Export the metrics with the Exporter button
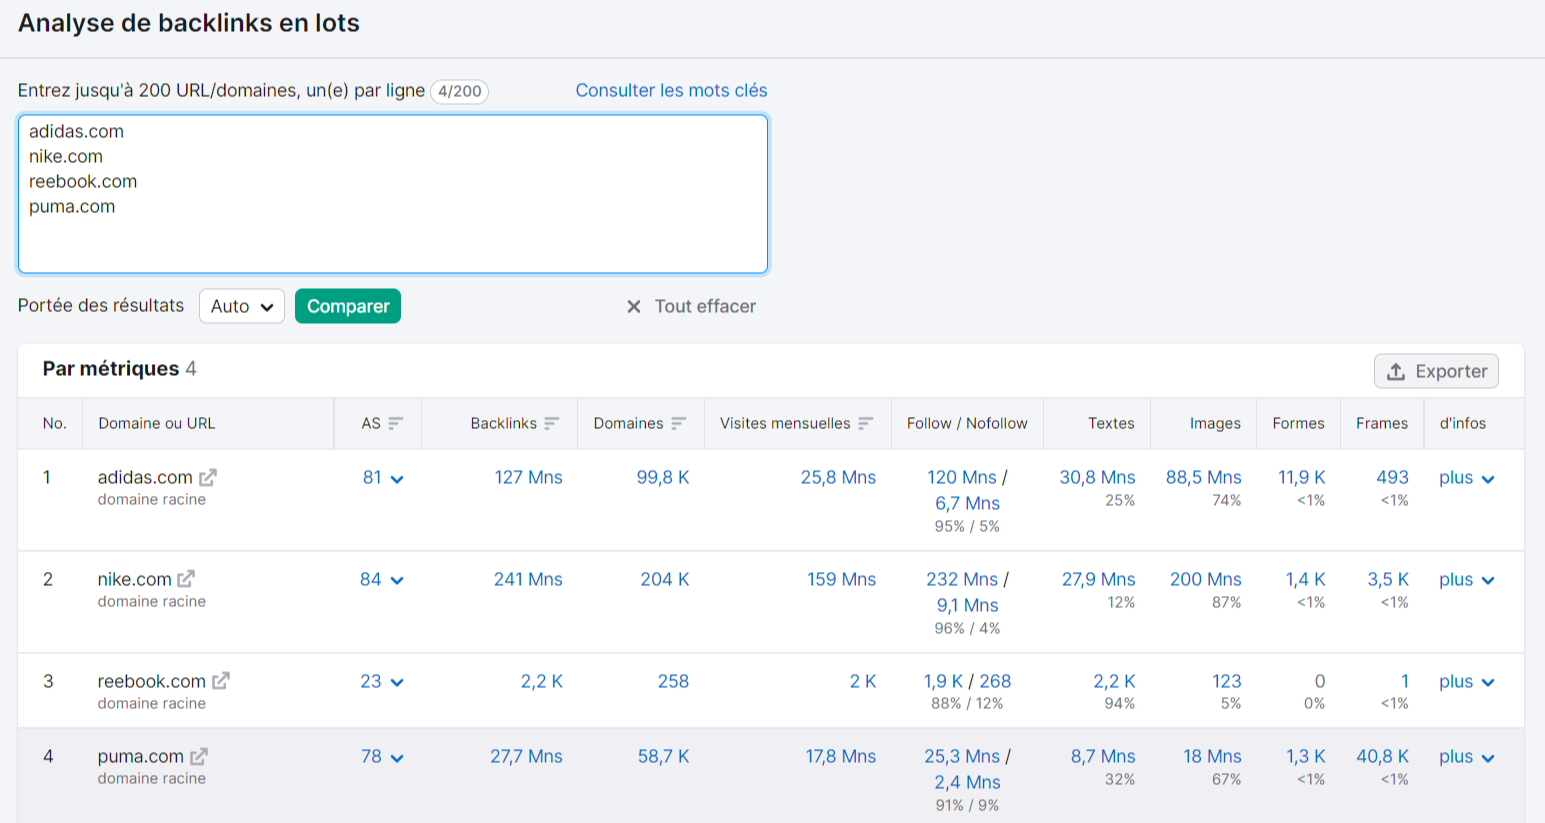The image size is (1545, 823). click(1436, 370)
